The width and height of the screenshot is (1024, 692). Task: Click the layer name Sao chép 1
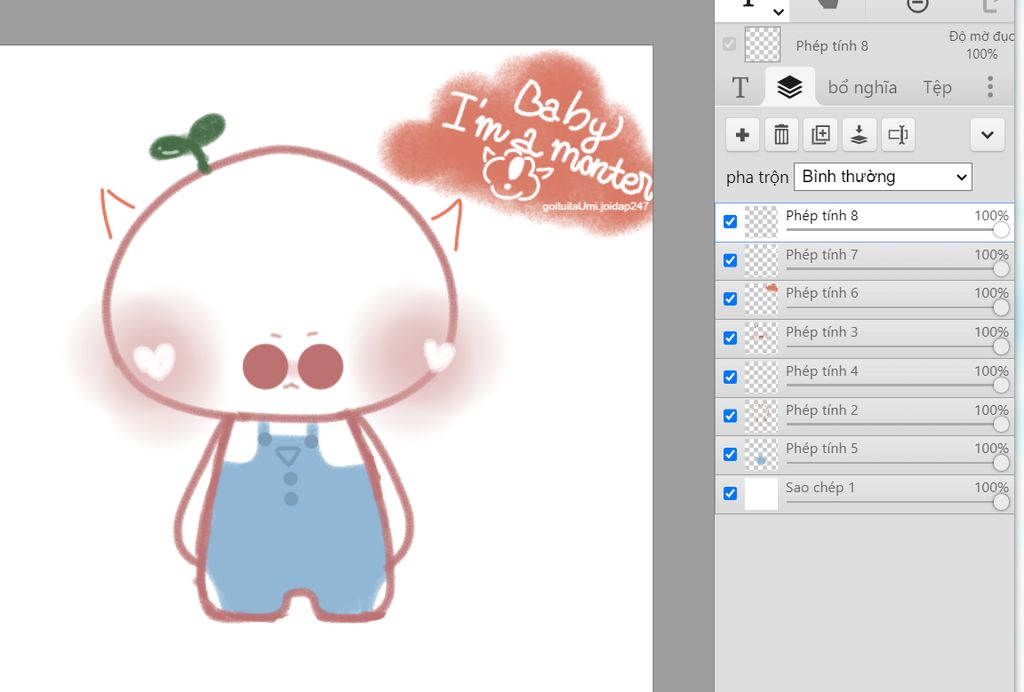pyautogui.click(x=820, y=488)
